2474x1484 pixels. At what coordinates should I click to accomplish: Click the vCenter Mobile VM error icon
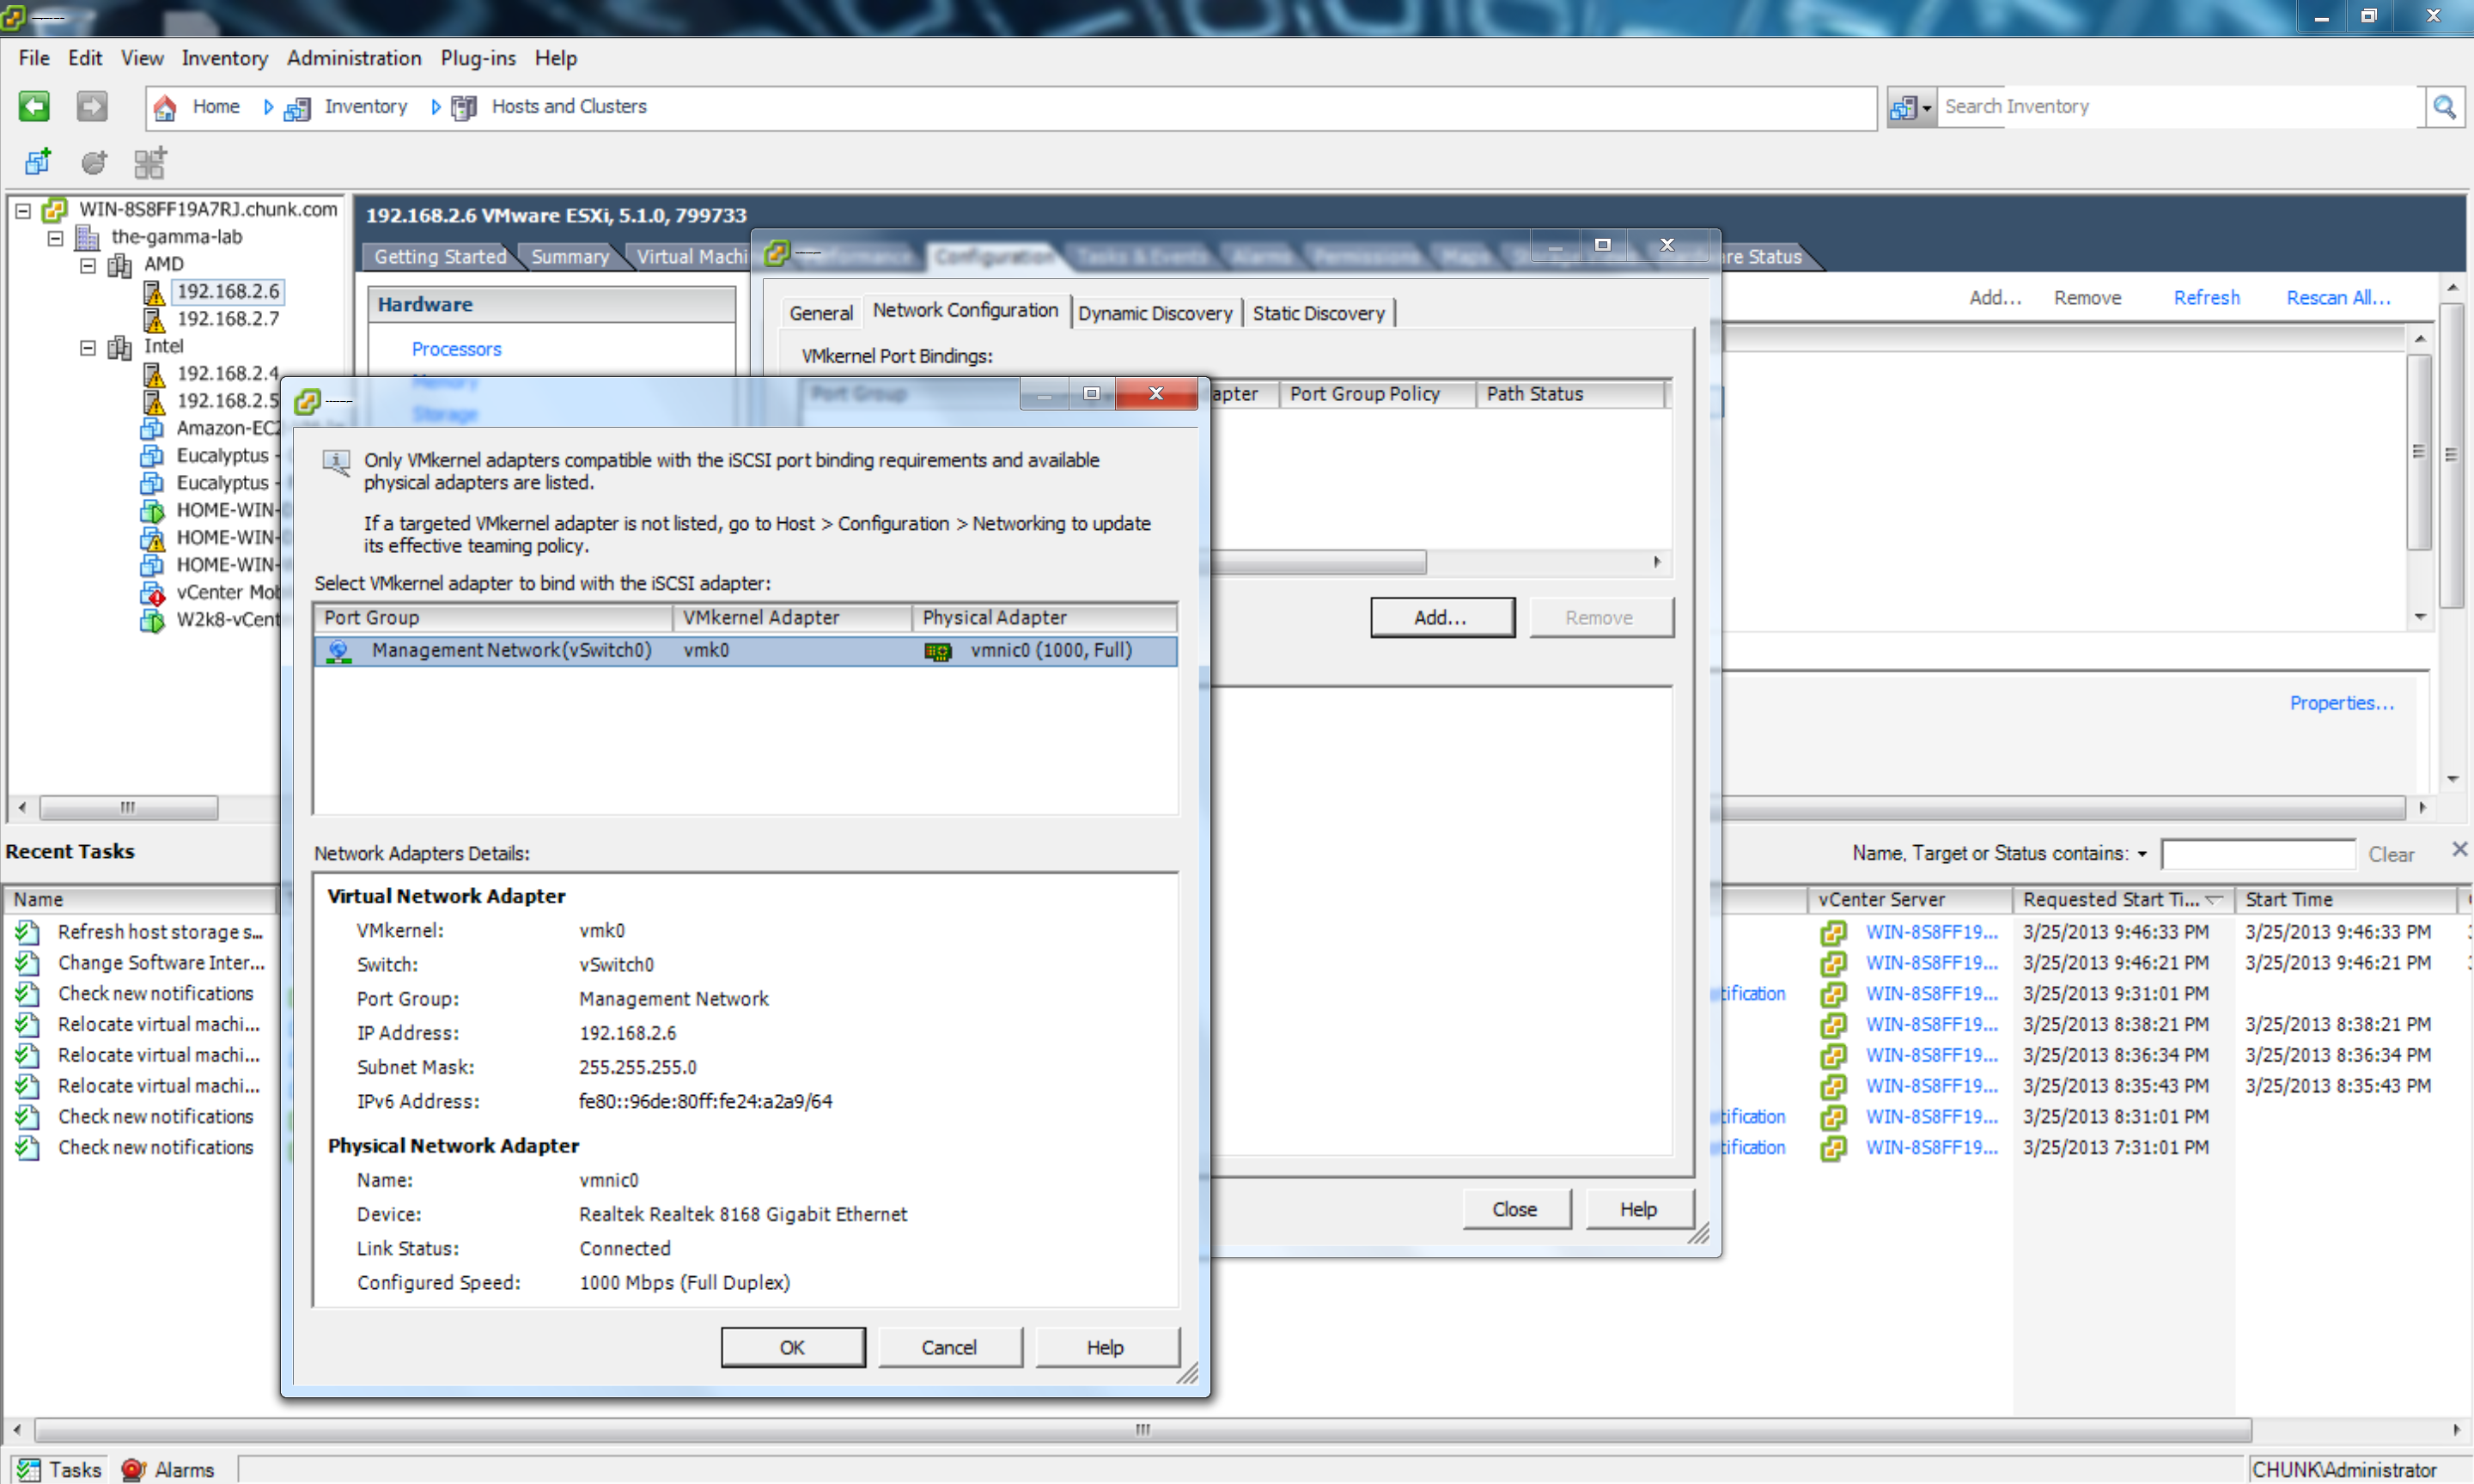tap(152, 593)
